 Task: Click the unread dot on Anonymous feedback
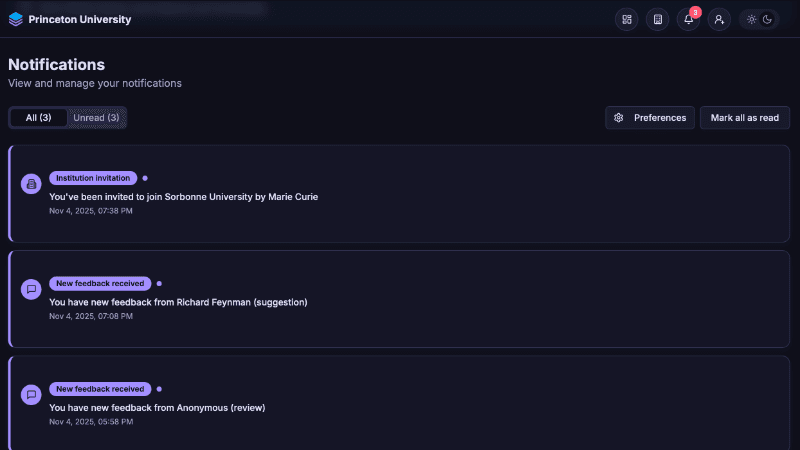pos(159,389)
